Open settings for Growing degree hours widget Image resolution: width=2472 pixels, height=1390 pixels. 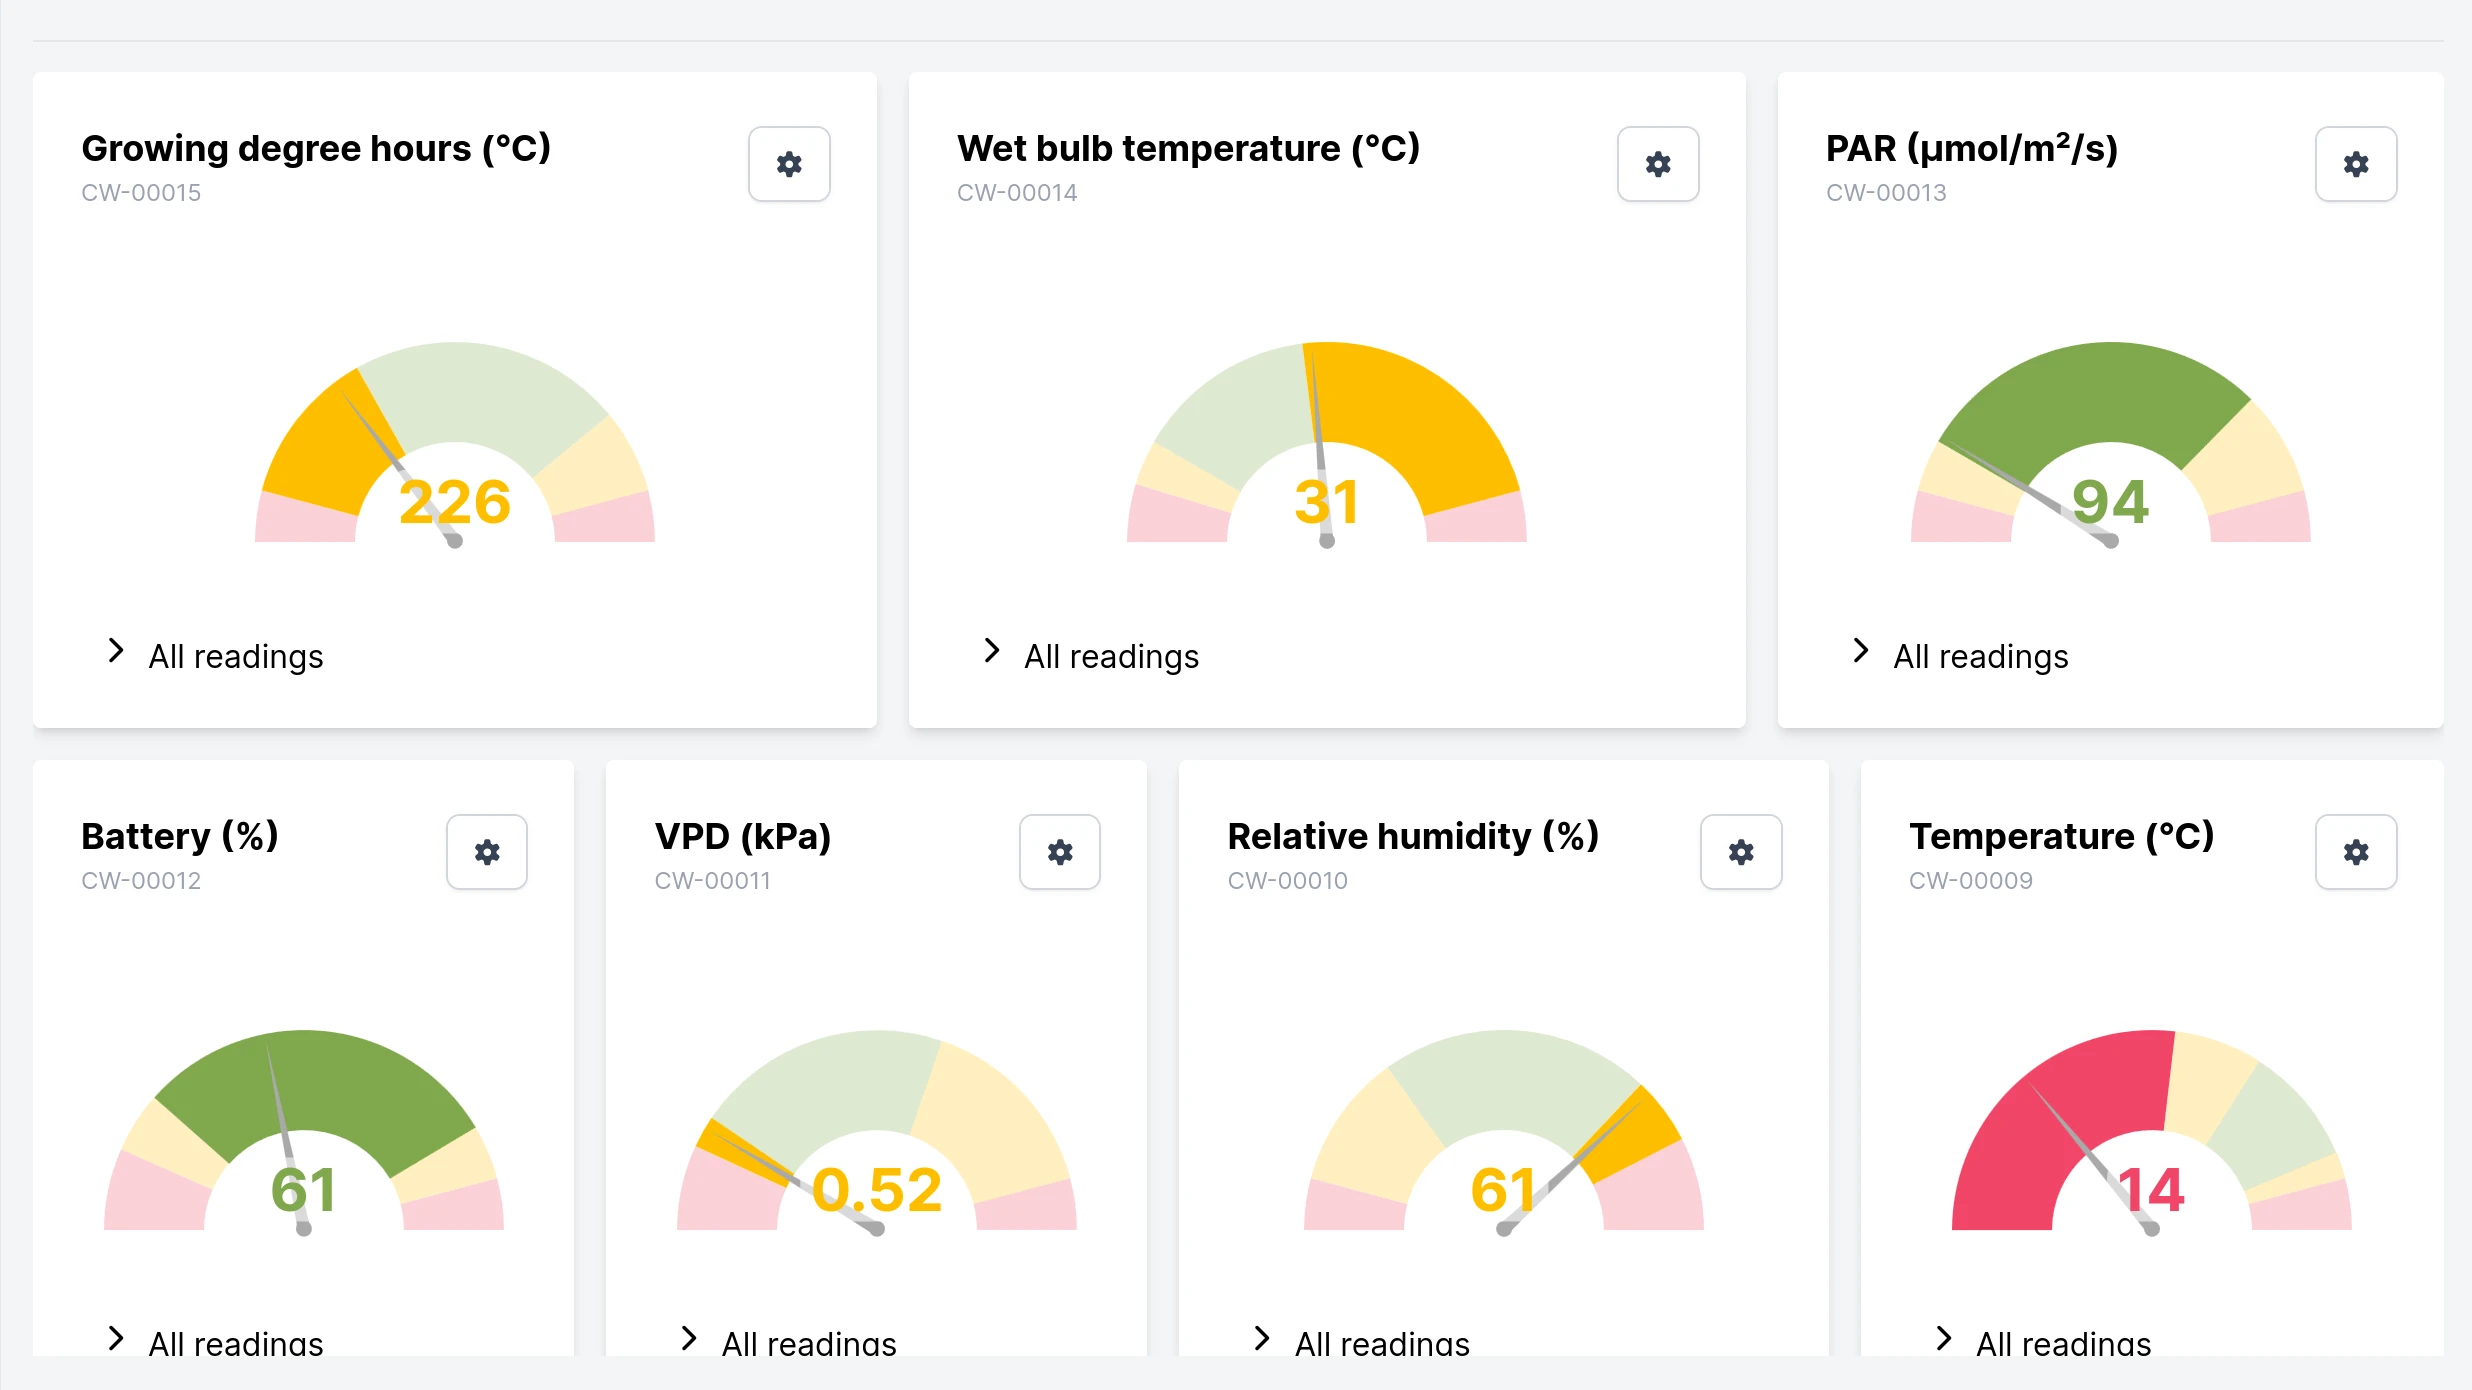pos(789,164)
